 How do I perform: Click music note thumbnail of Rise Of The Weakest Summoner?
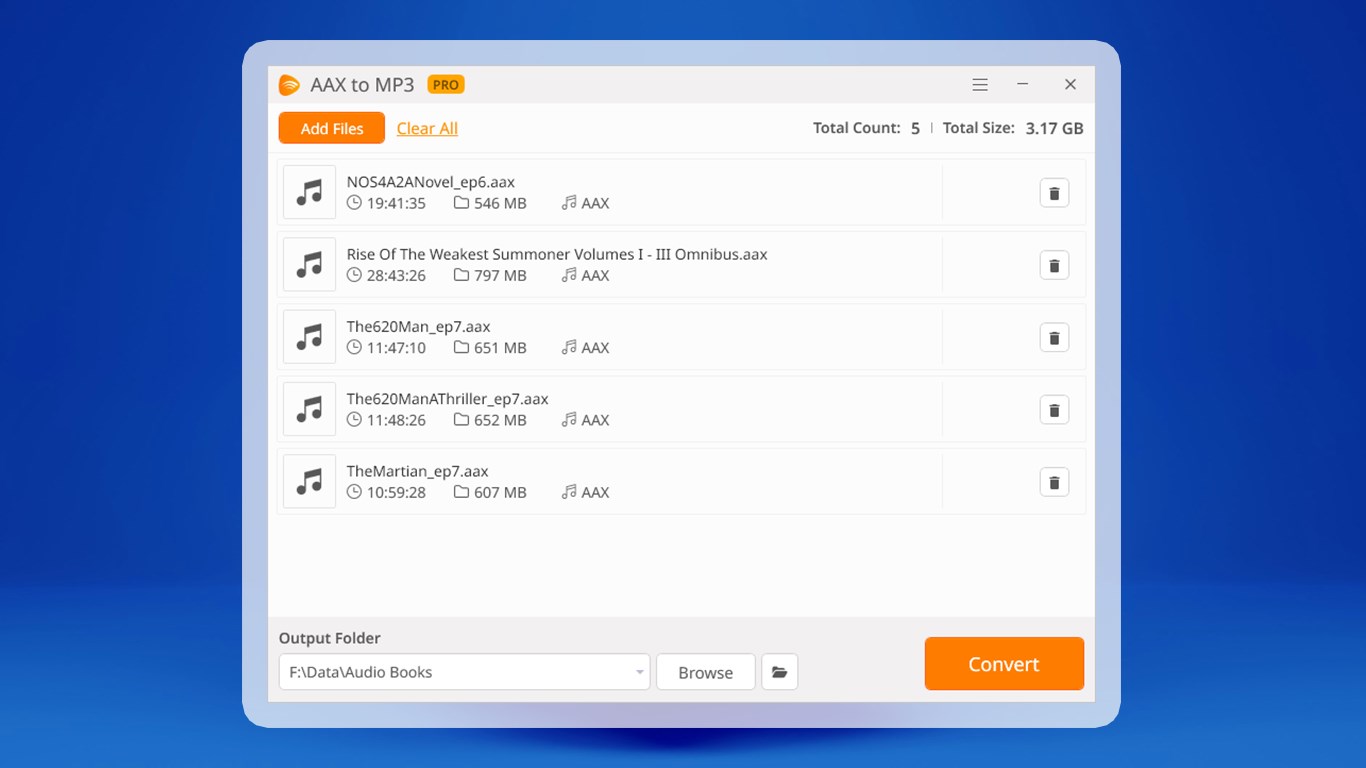pos(309,264)
